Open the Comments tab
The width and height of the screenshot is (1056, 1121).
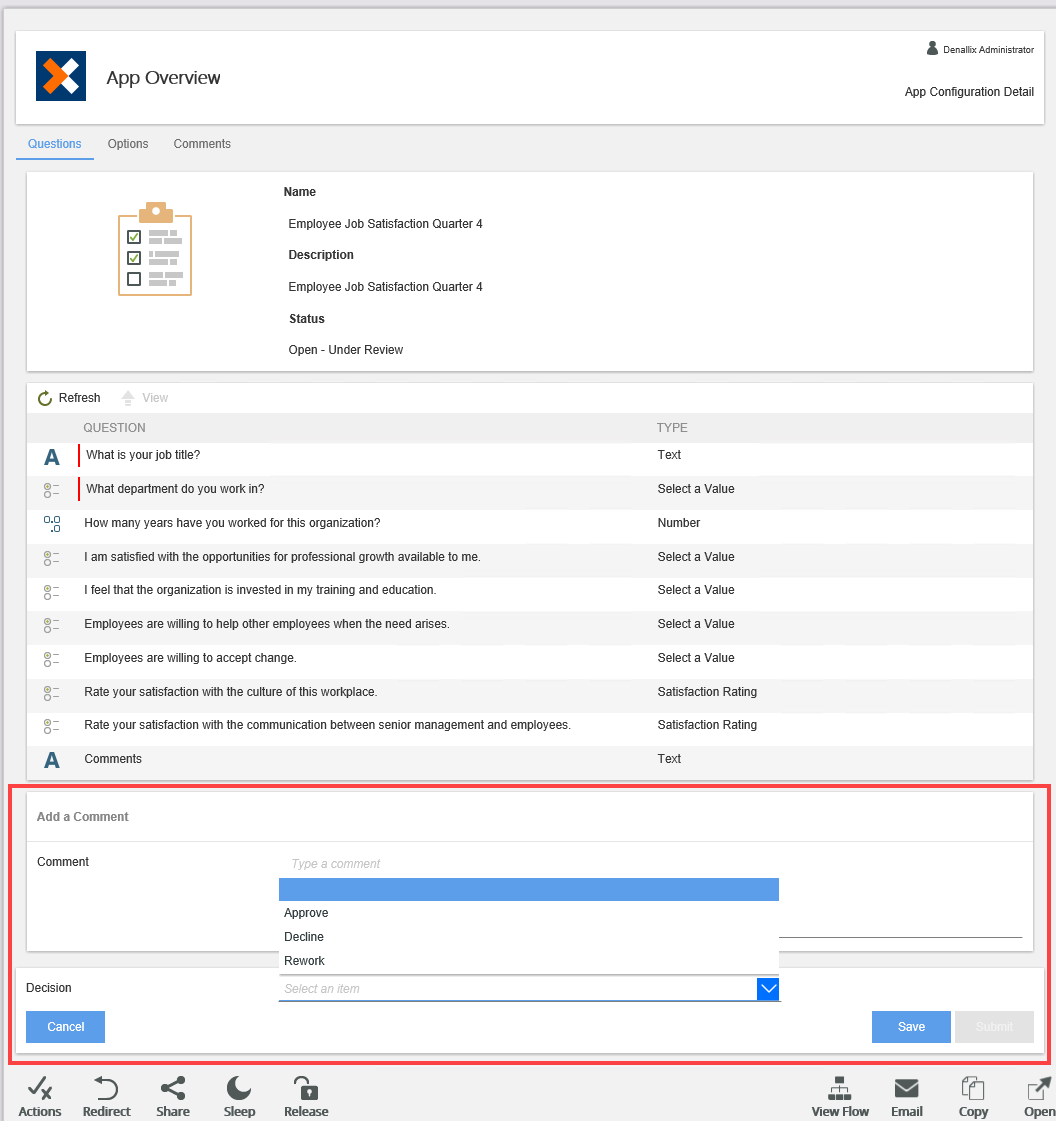202,144
